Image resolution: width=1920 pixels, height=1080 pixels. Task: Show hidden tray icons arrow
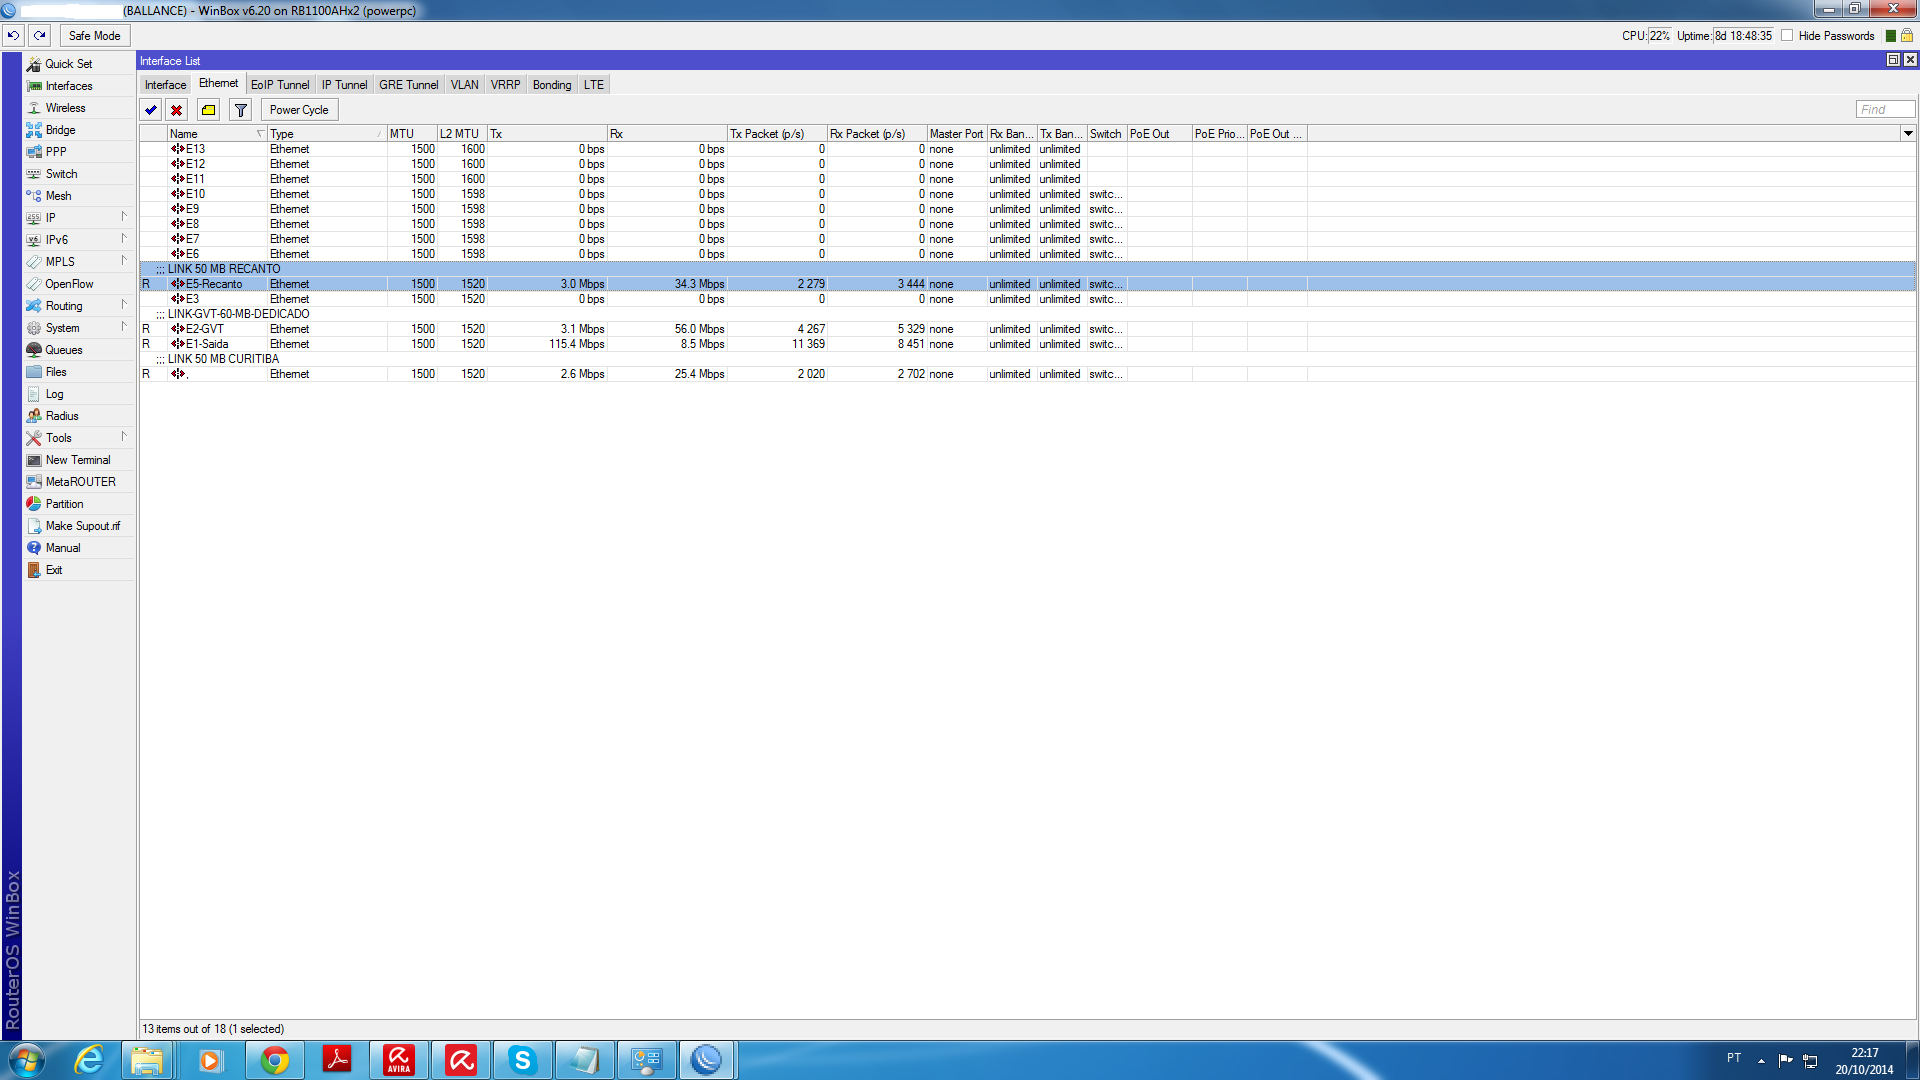pyautogui.click(x=1761, y=1060)
